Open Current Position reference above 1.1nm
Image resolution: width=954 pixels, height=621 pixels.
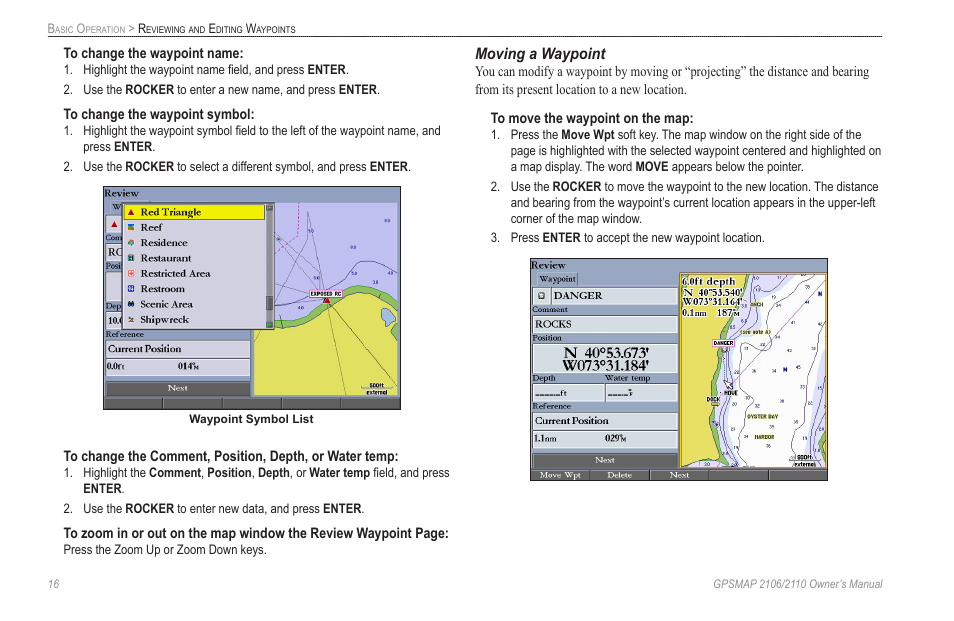[x=605, y=421]
